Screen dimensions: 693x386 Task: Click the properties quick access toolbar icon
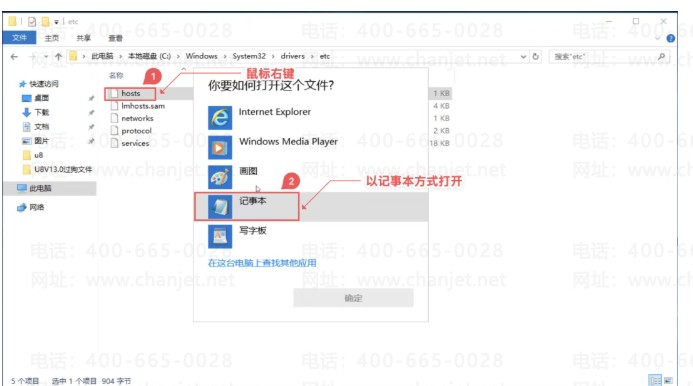point(32,21)
